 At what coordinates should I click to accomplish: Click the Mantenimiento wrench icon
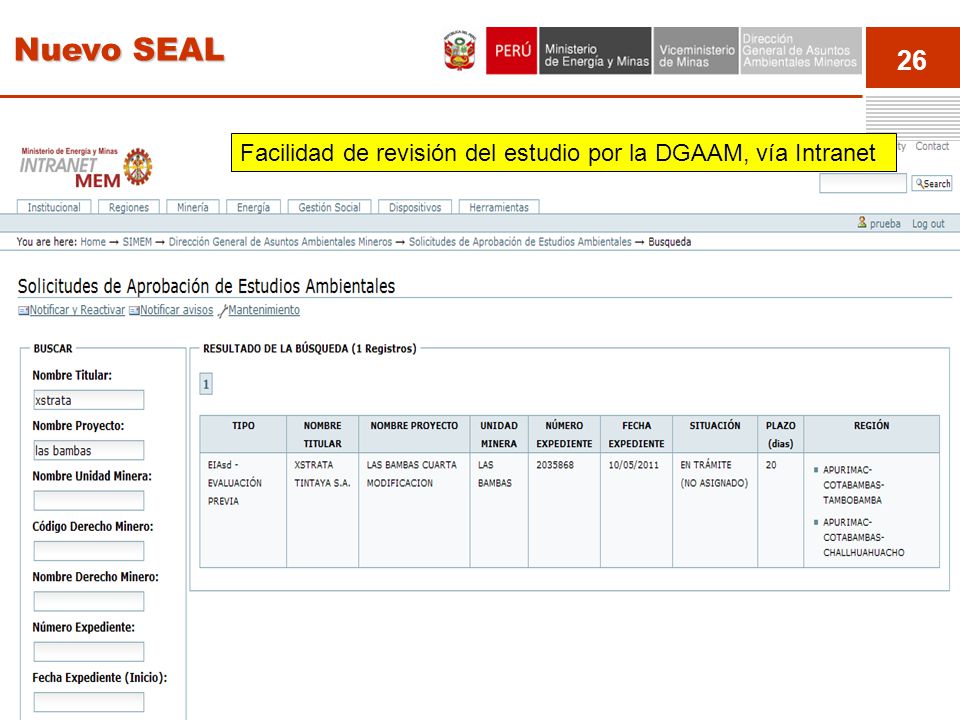[x=223, y=311]
